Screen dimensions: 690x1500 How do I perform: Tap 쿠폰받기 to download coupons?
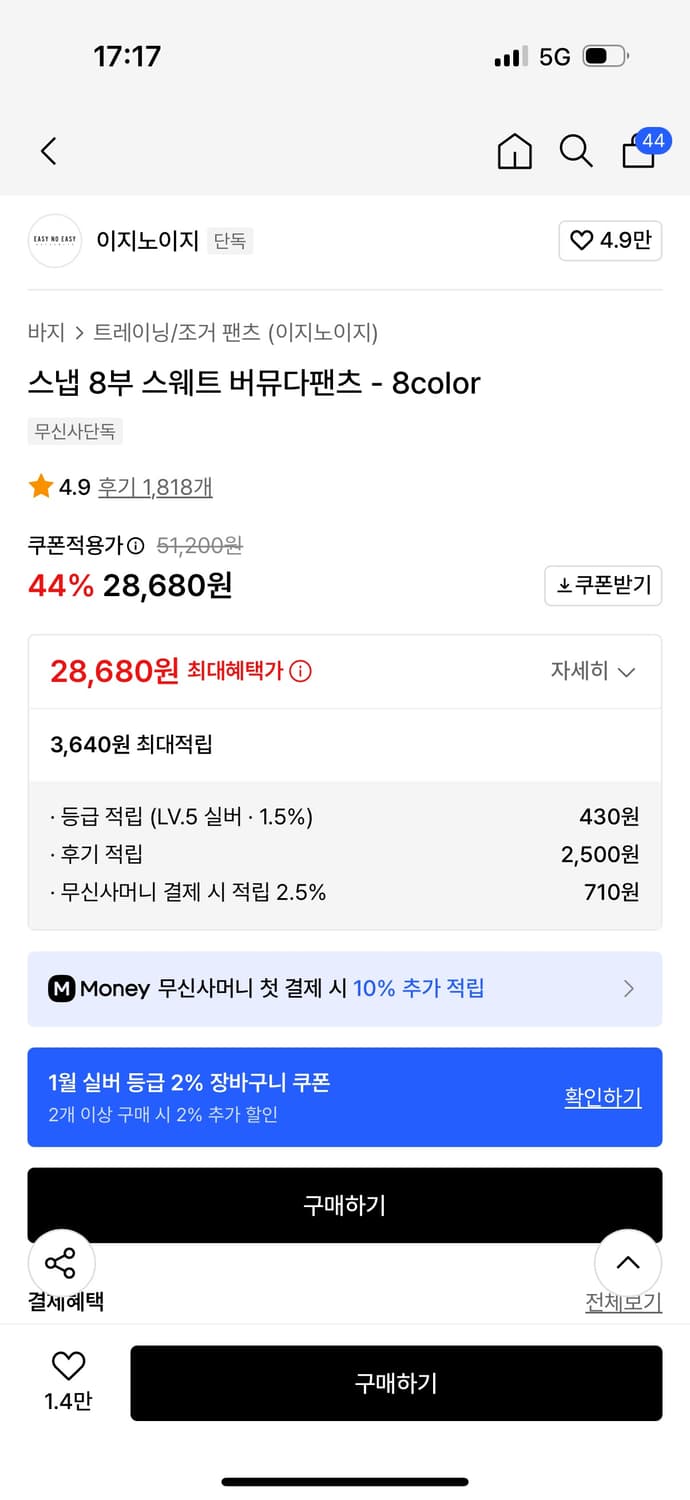[x=603, y=586]
